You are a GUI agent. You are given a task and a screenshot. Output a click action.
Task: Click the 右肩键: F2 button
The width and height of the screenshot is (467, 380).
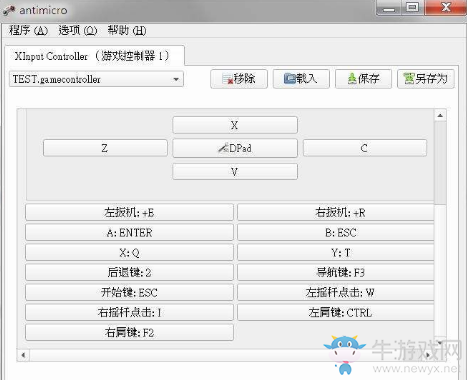[x=129, y=332]
